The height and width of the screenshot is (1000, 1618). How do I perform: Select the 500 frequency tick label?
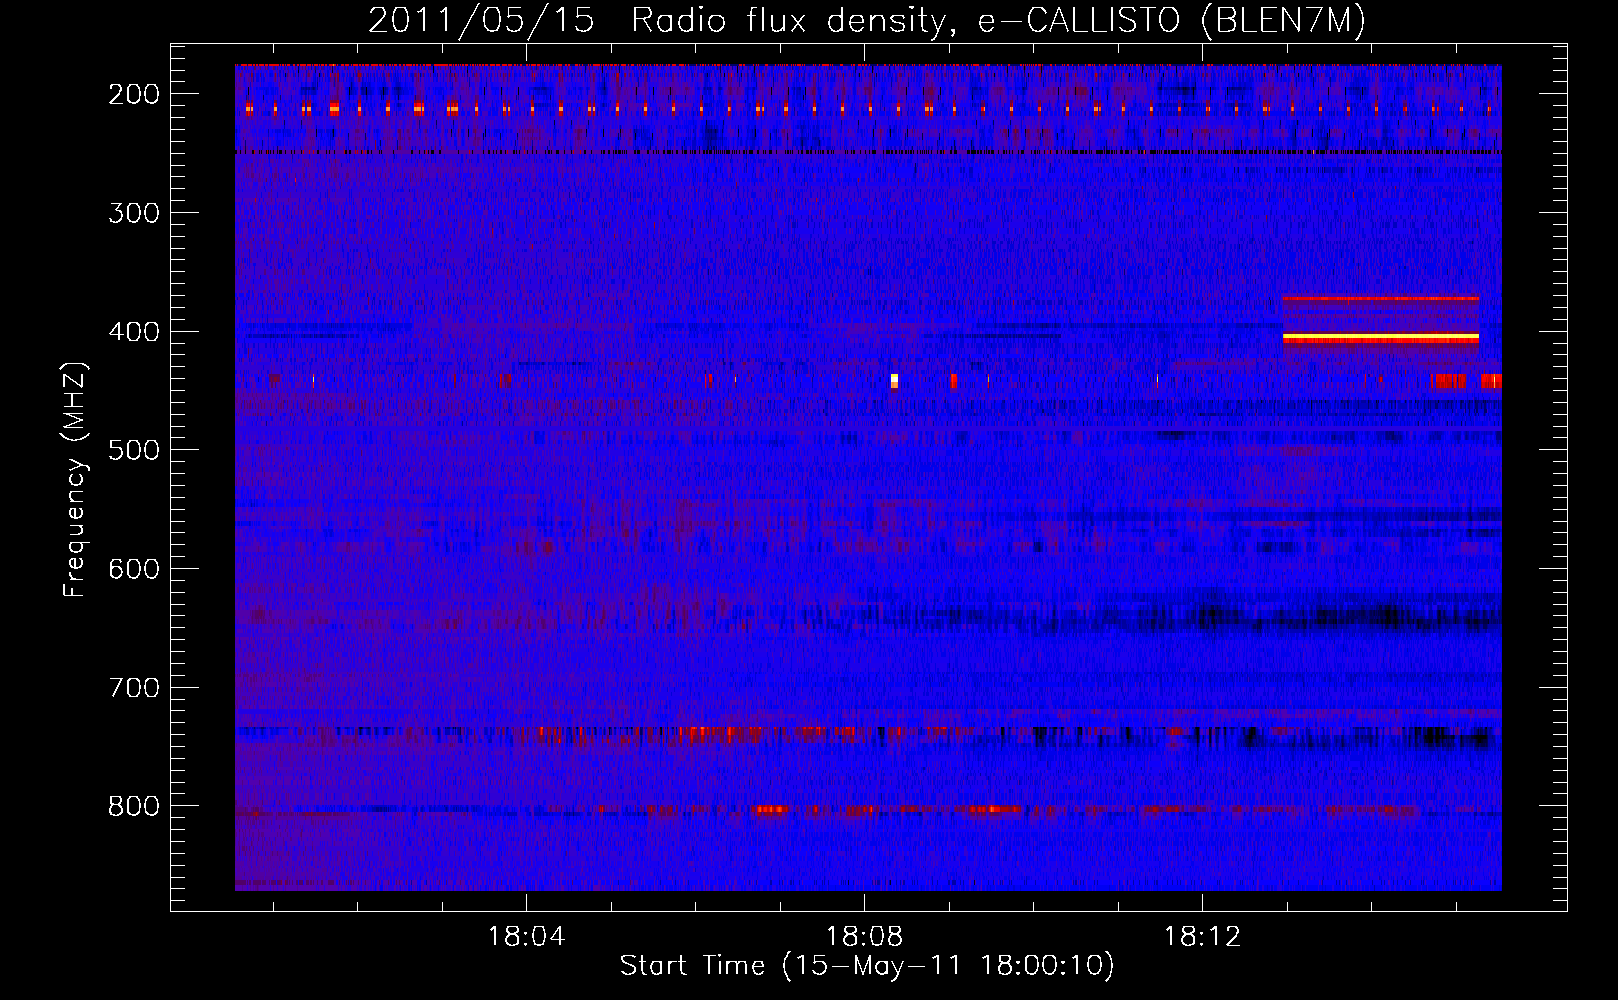(134, 450)
